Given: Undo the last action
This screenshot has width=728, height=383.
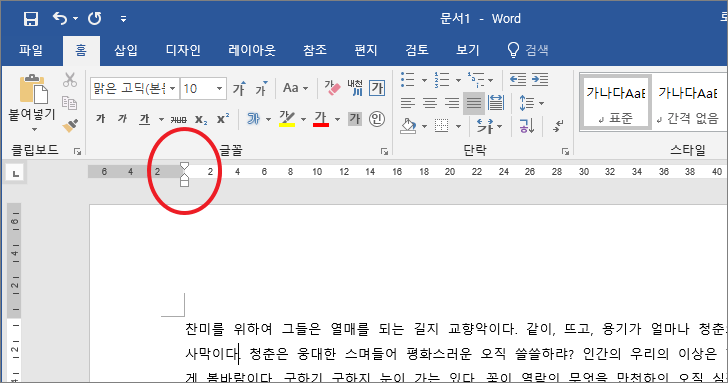Looking at the screenshot, I should [59, 19].
